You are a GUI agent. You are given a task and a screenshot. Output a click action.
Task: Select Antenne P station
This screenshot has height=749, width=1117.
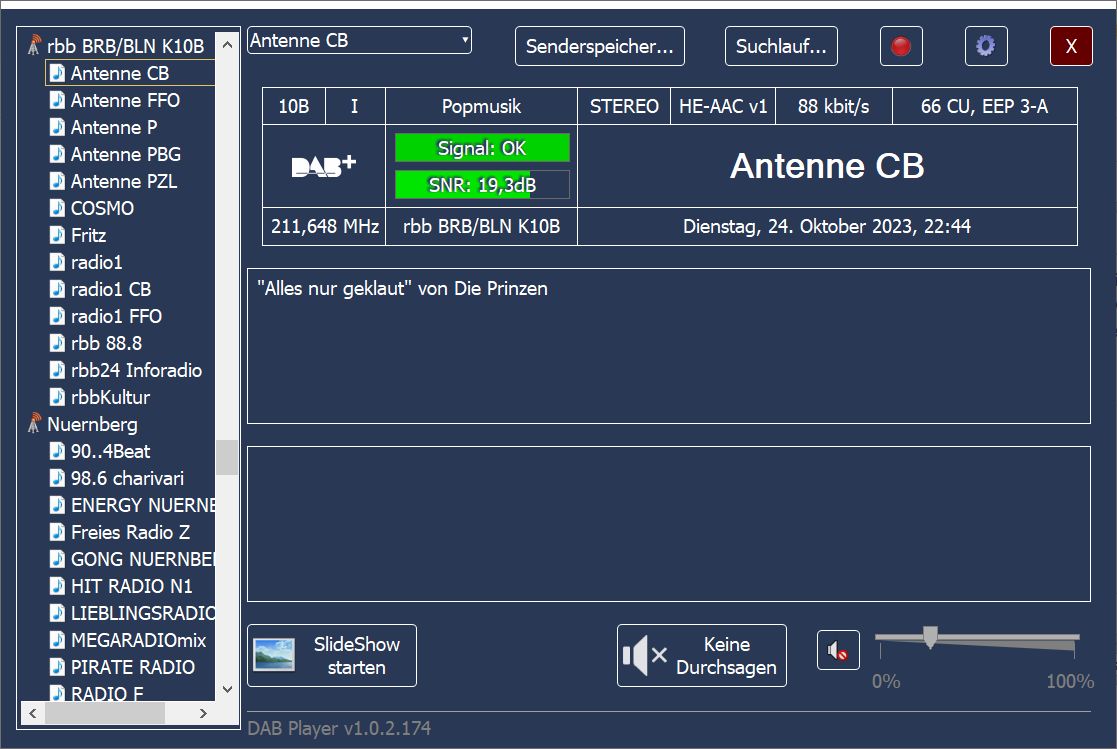click(x=114, y=128)
